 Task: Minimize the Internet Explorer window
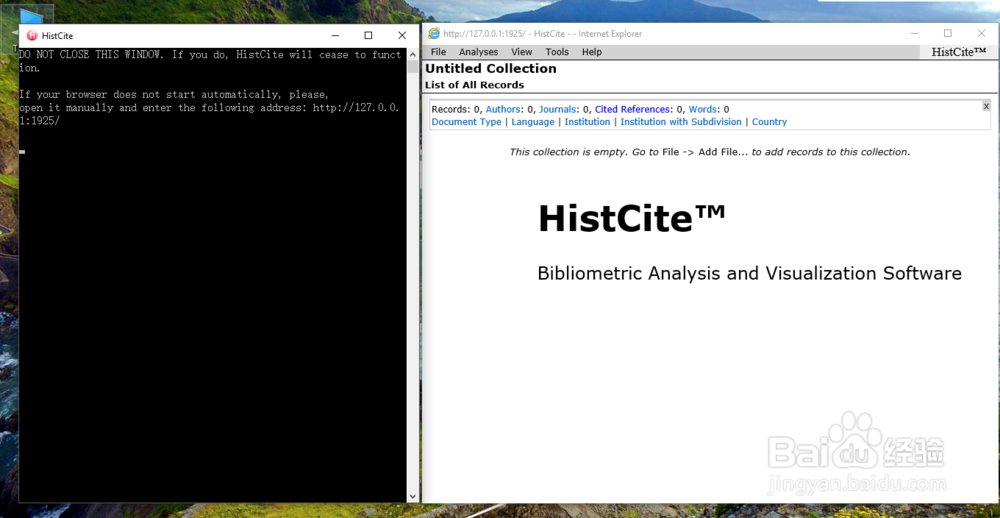(915, 33)
